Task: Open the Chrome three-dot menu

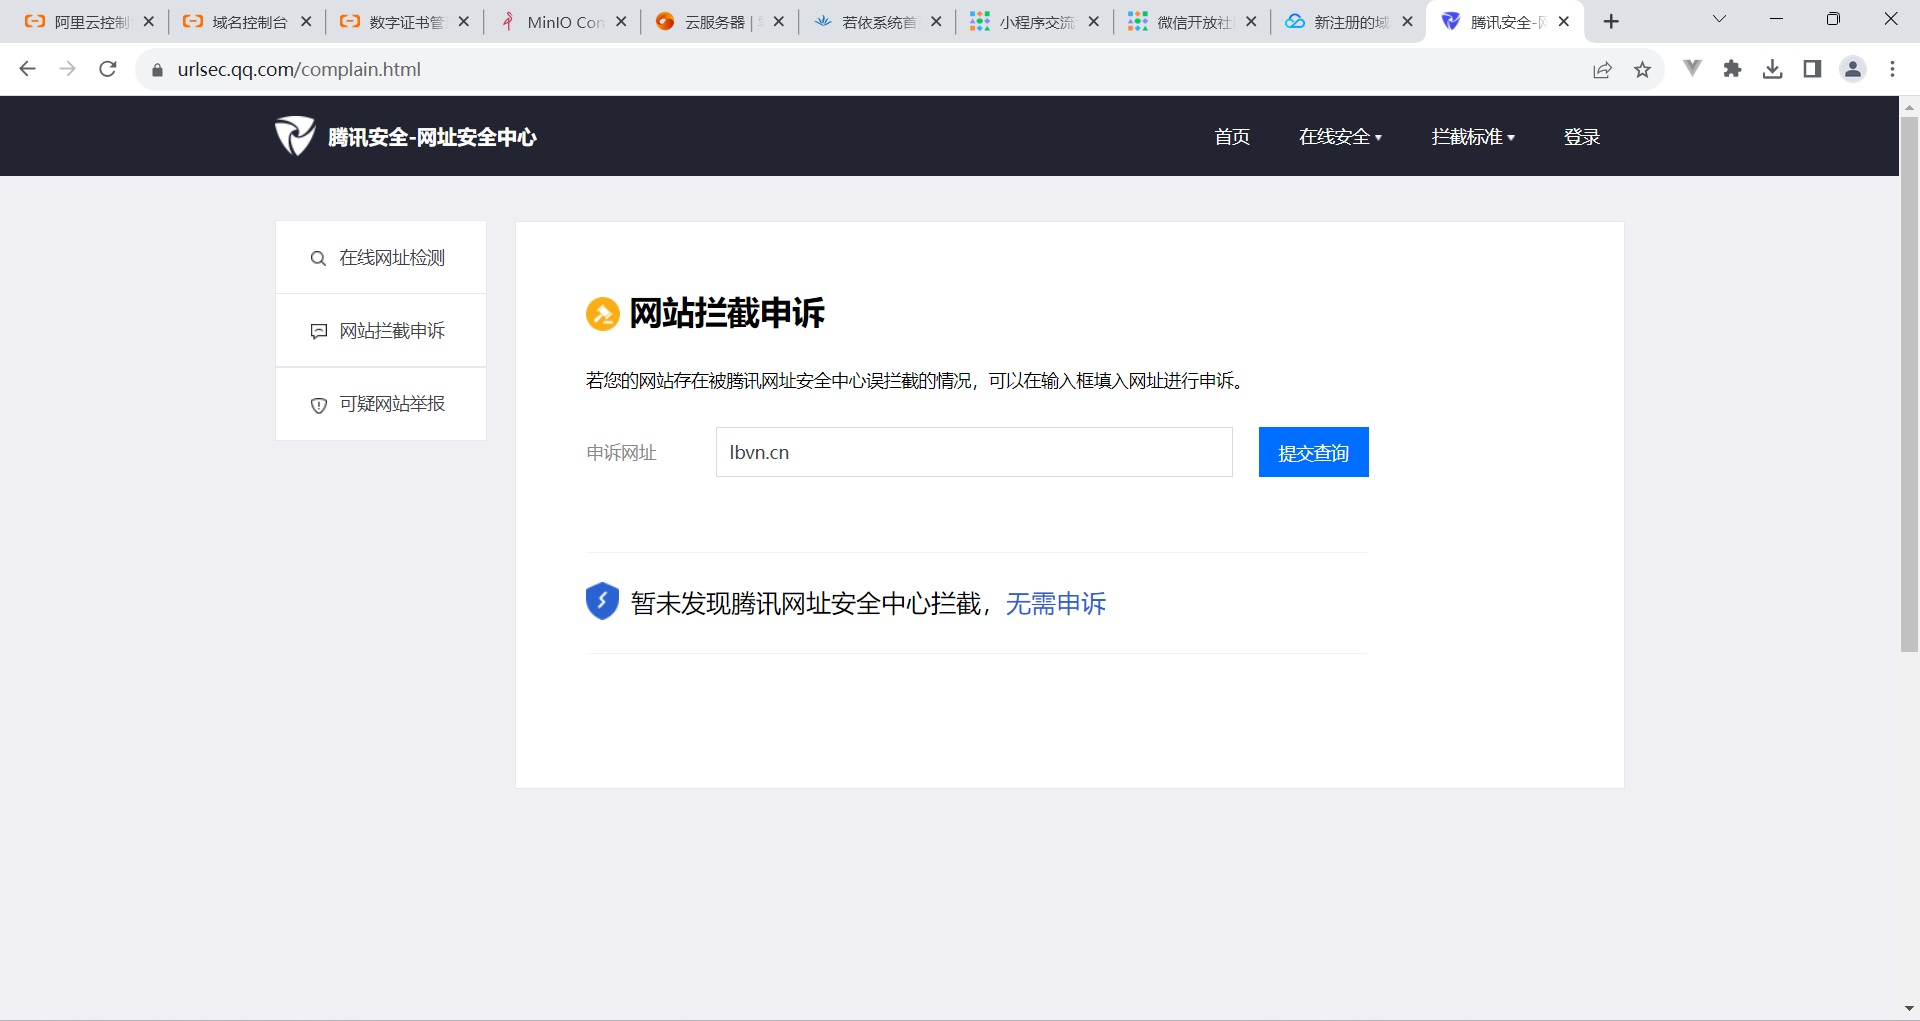Action: 1892,69
